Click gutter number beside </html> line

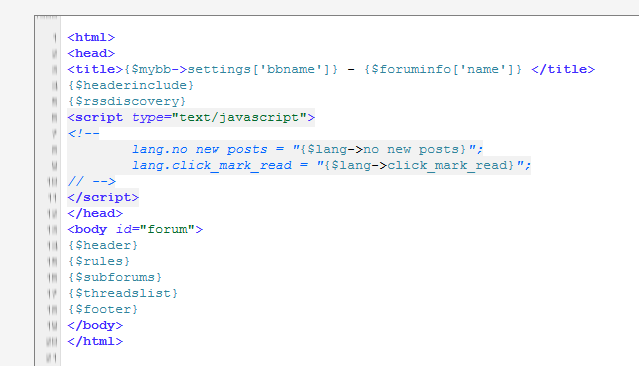pos(52,342)
